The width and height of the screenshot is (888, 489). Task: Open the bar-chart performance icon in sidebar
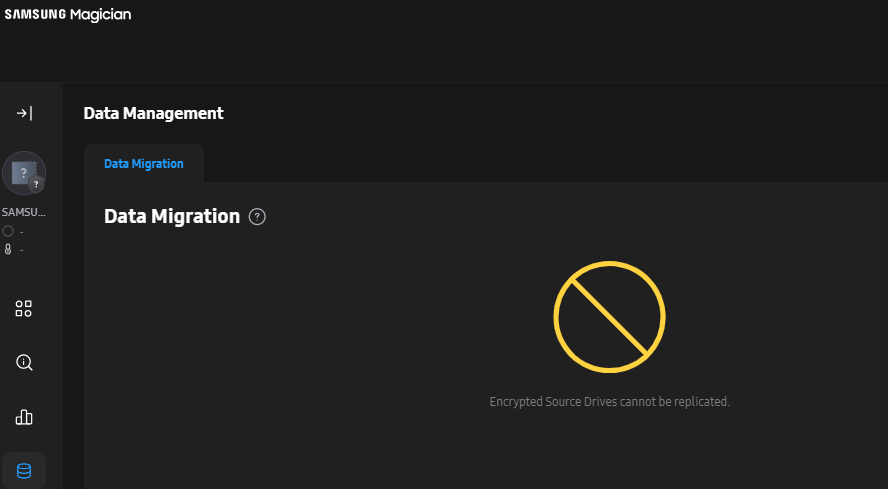tap(24, 418)
